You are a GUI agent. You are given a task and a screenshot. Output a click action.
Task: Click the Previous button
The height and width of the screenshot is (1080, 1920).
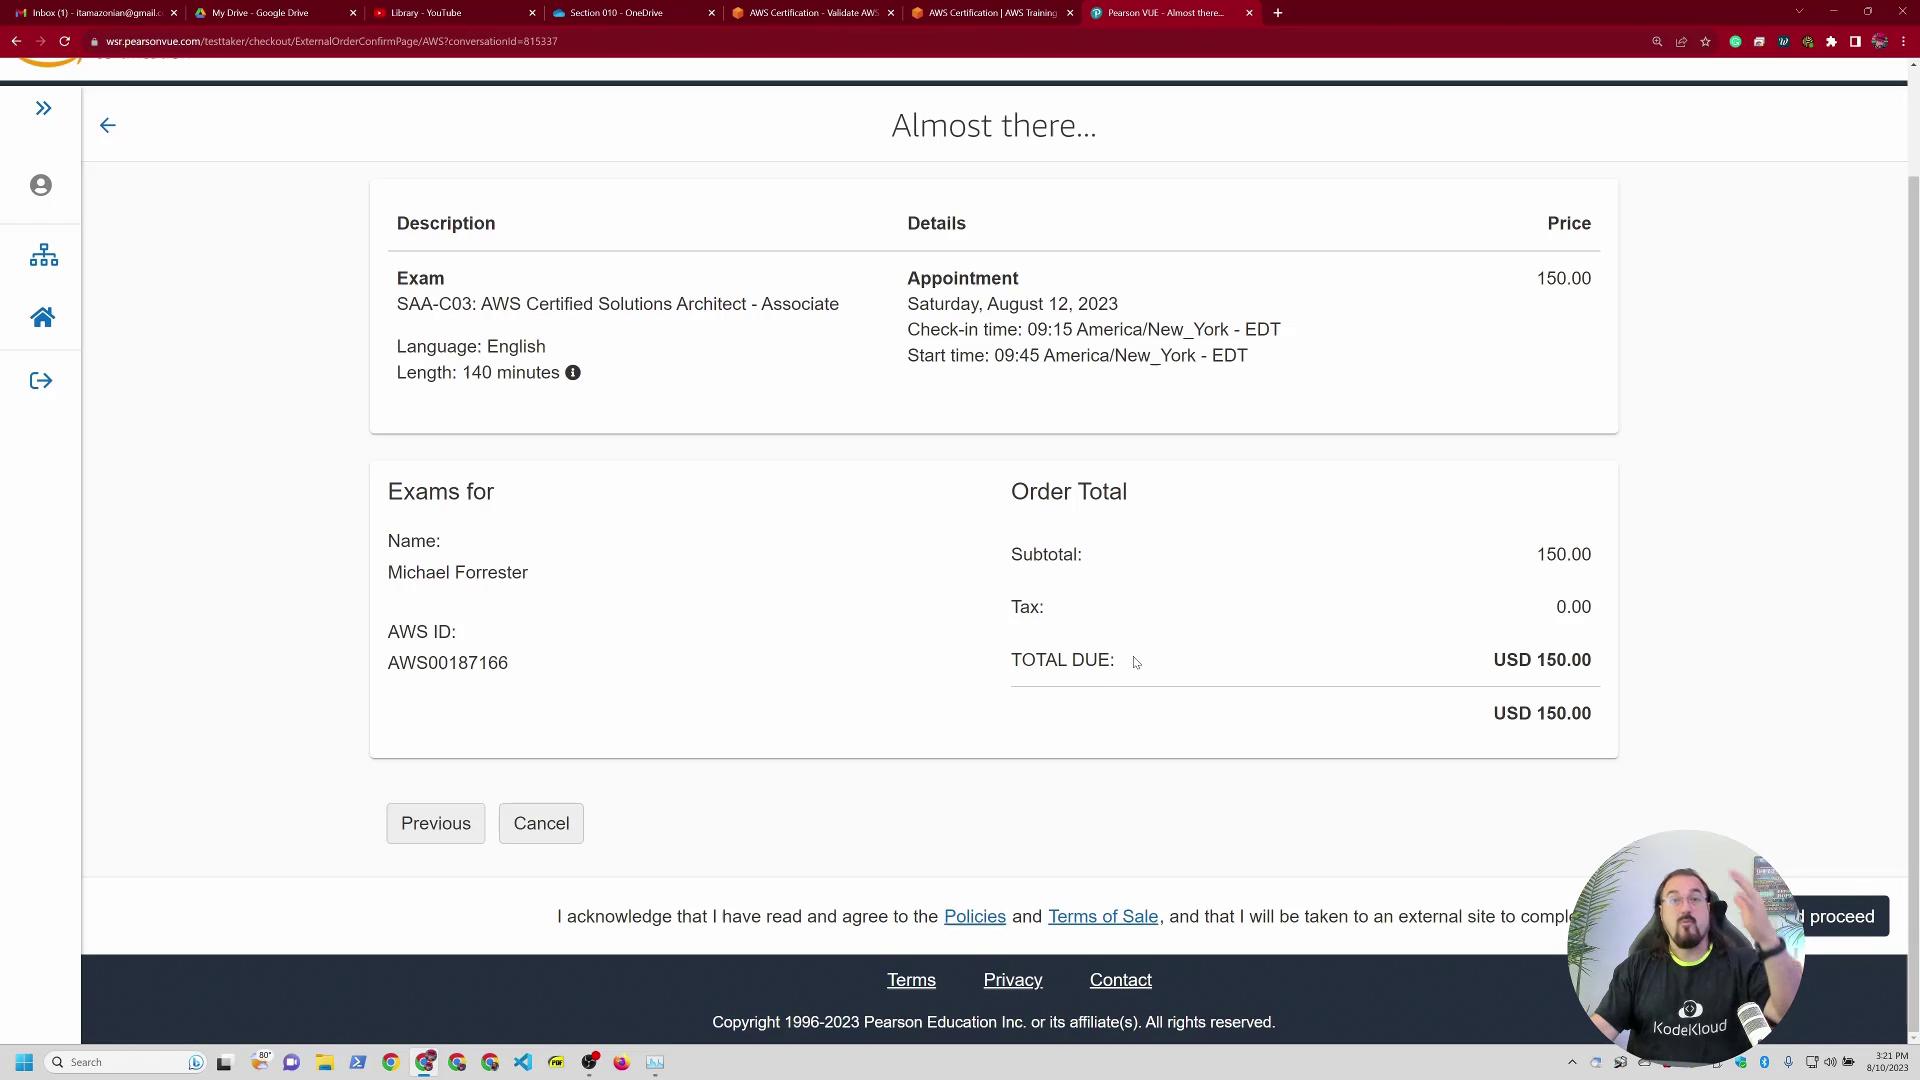[x=435, y=824]
